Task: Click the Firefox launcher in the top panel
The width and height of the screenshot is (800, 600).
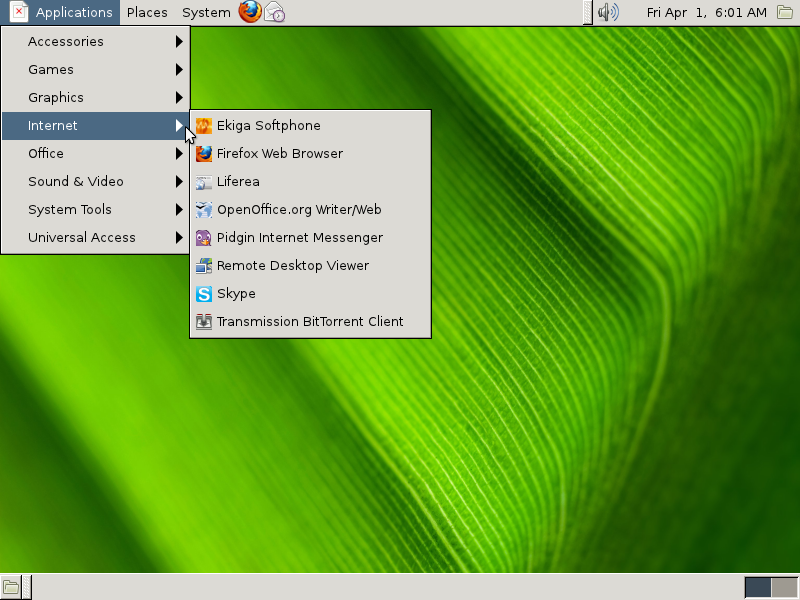Action: (x=249, y=13)
